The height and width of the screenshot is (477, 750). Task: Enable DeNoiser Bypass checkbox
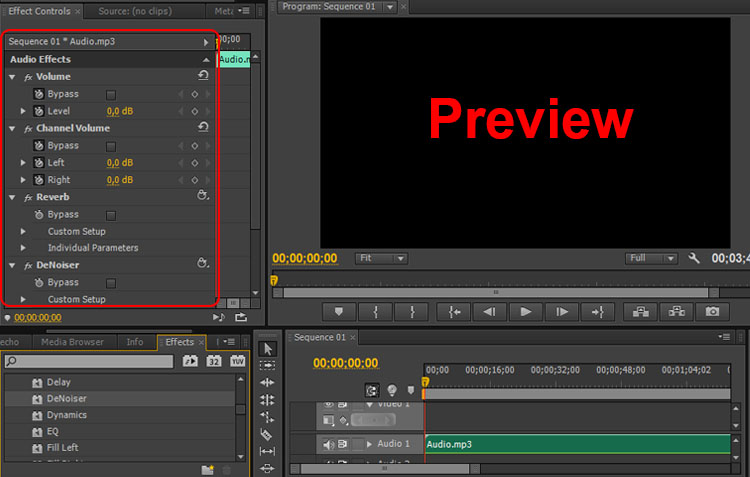click(111, 283)
